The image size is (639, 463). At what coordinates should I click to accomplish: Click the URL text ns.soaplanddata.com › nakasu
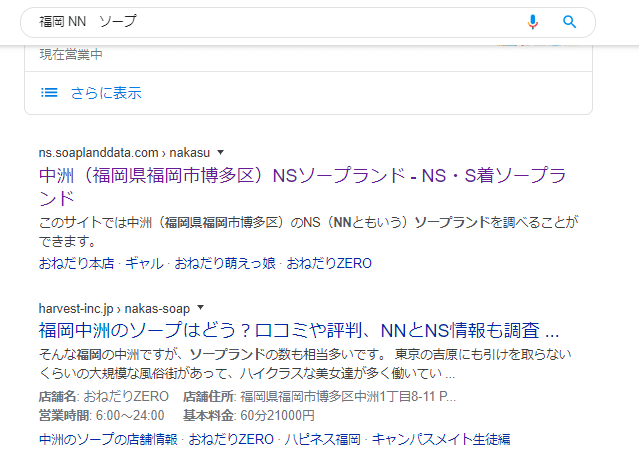[124, 153]
